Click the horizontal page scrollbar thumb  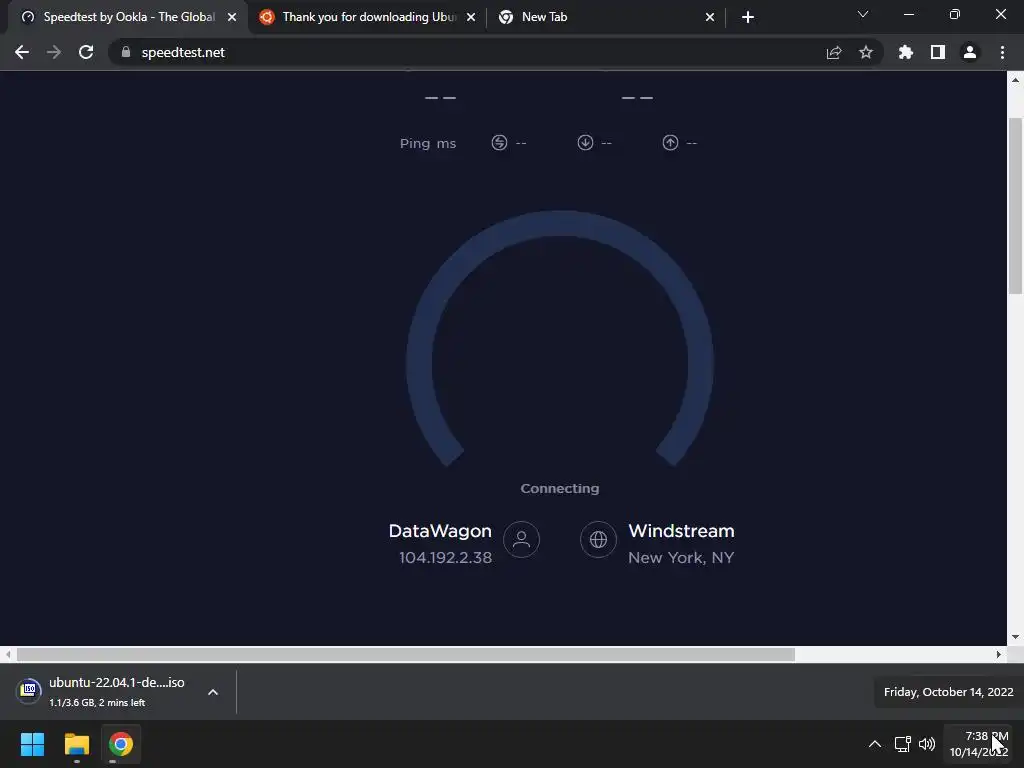click(x=406, y=654)
